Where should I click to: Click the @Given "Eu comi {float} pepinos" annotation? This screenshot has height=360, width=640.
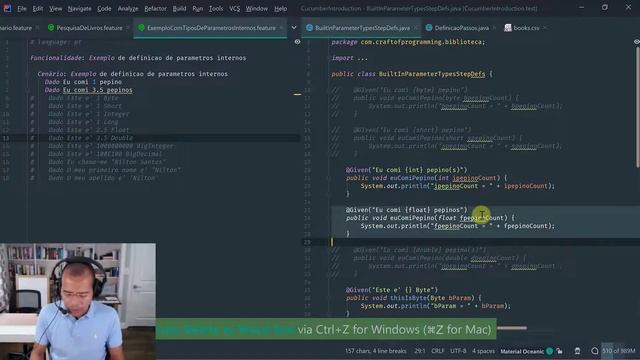click(406, 210)
